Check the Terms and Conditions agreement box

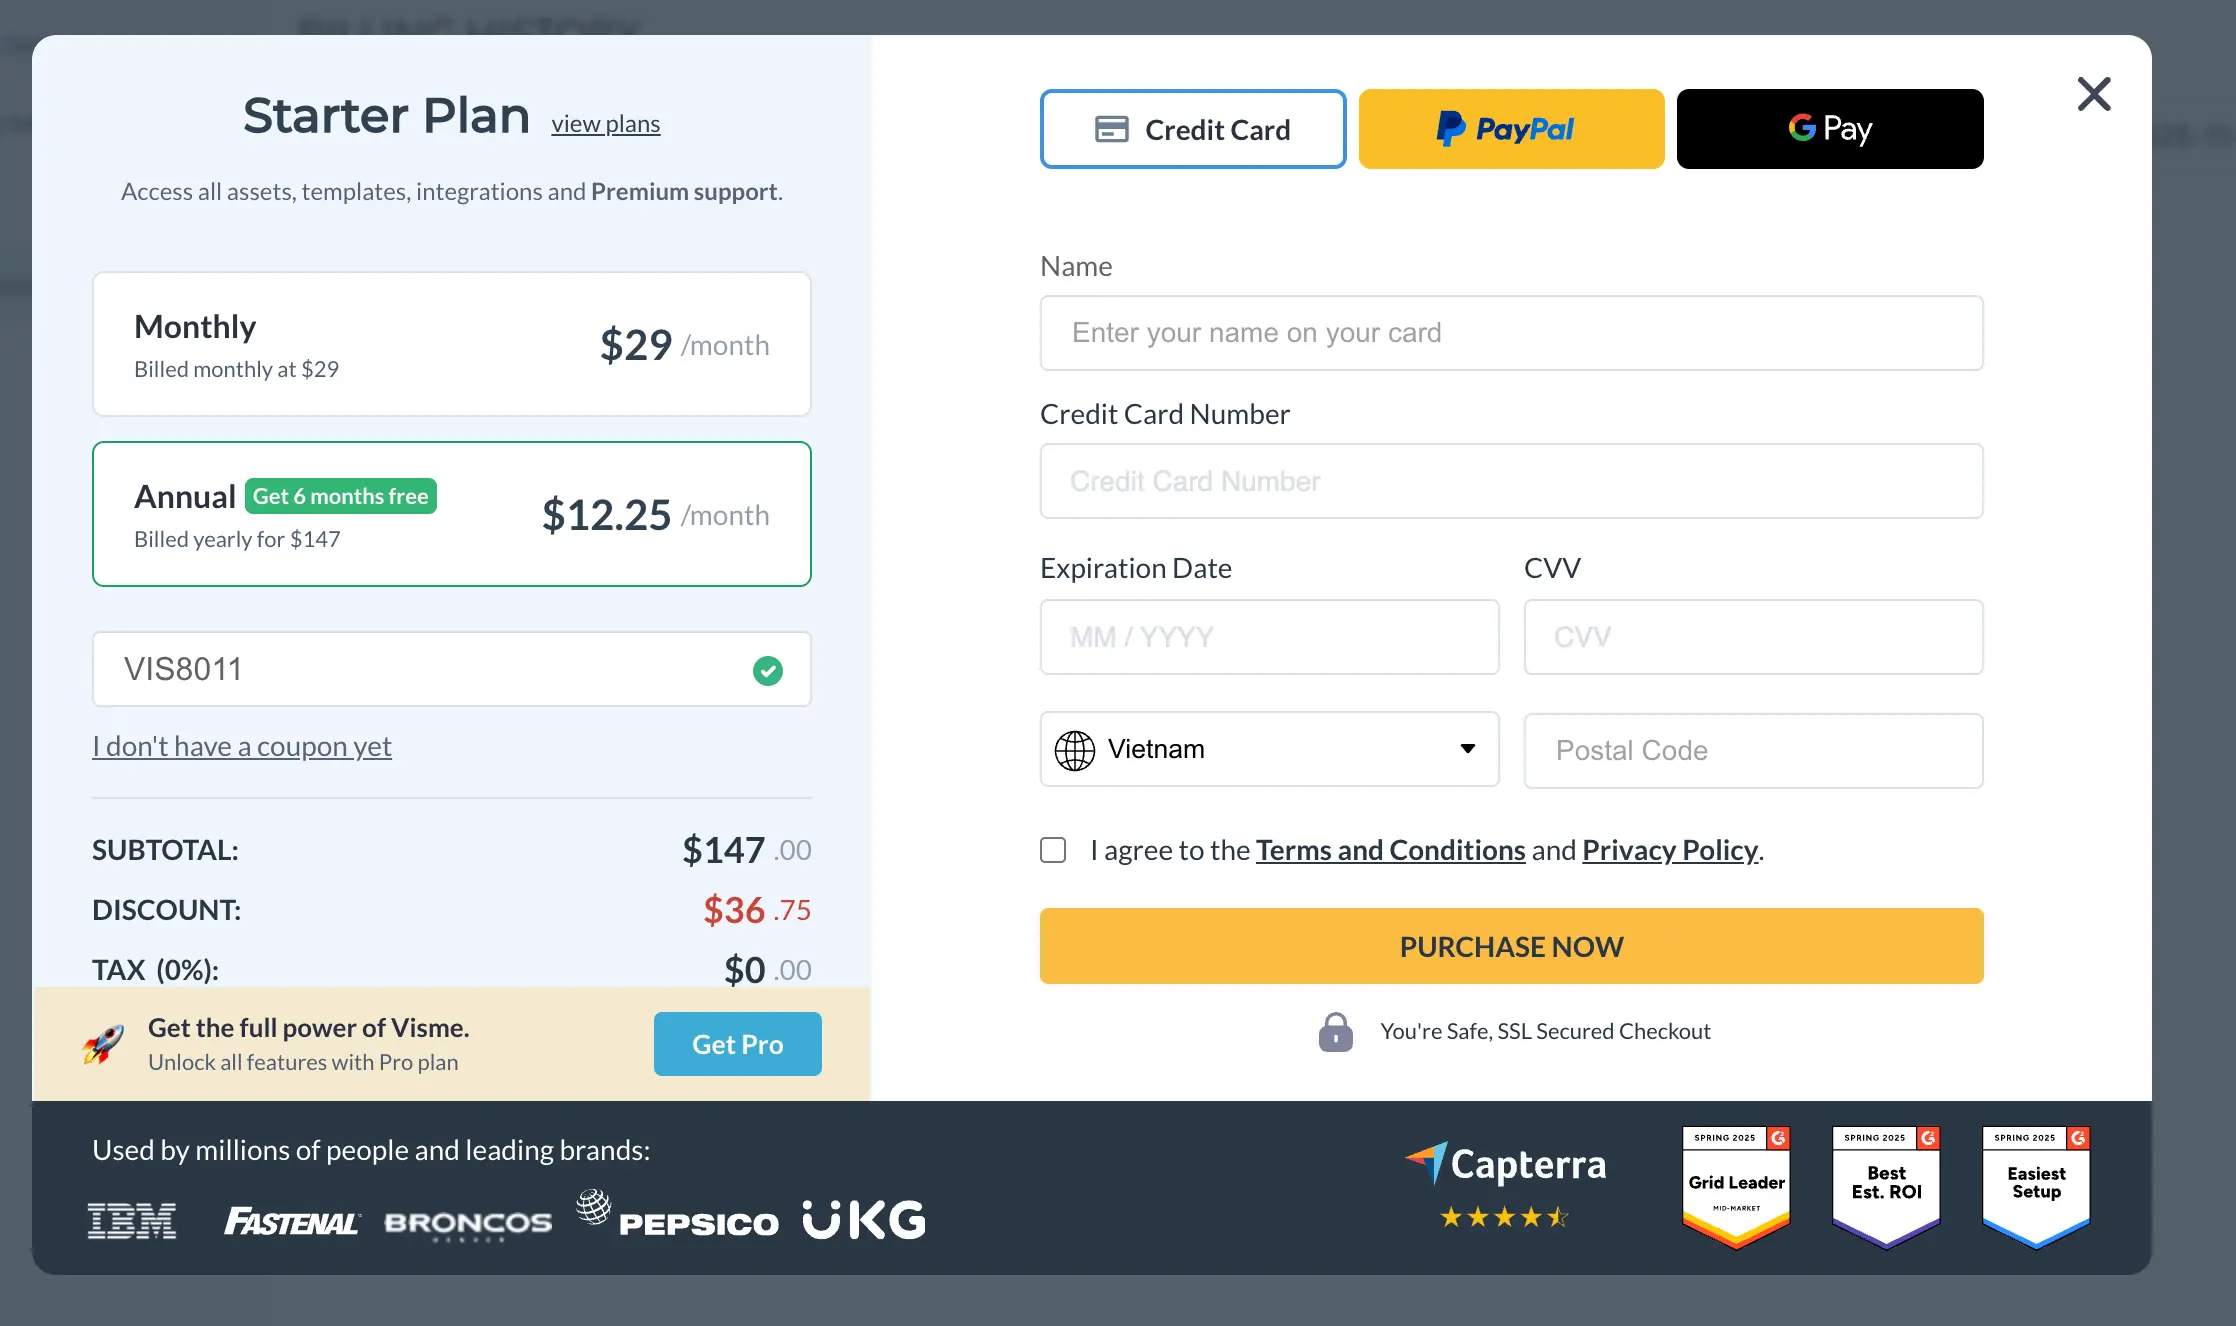(x=1053, y=850)
